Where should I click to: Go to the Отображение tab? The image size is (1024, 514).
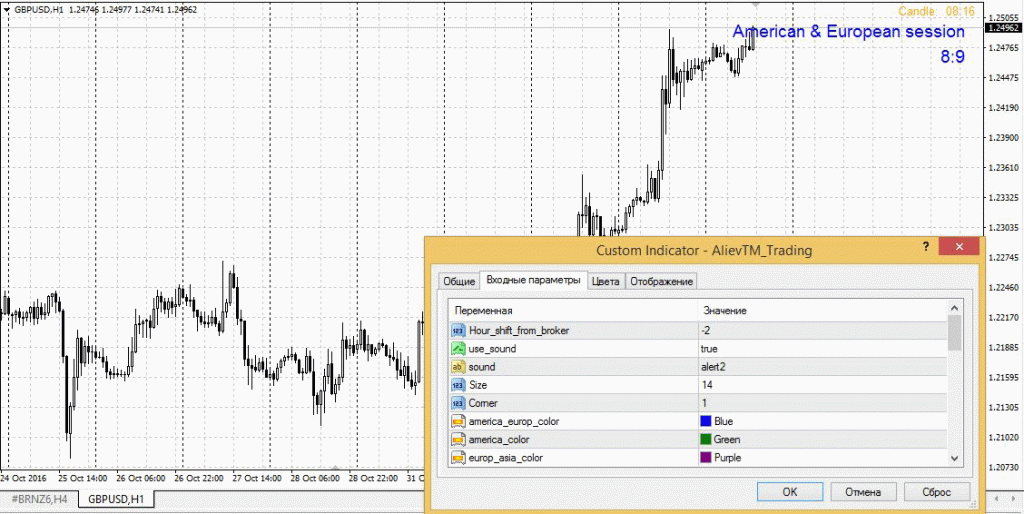pos(660,282)
